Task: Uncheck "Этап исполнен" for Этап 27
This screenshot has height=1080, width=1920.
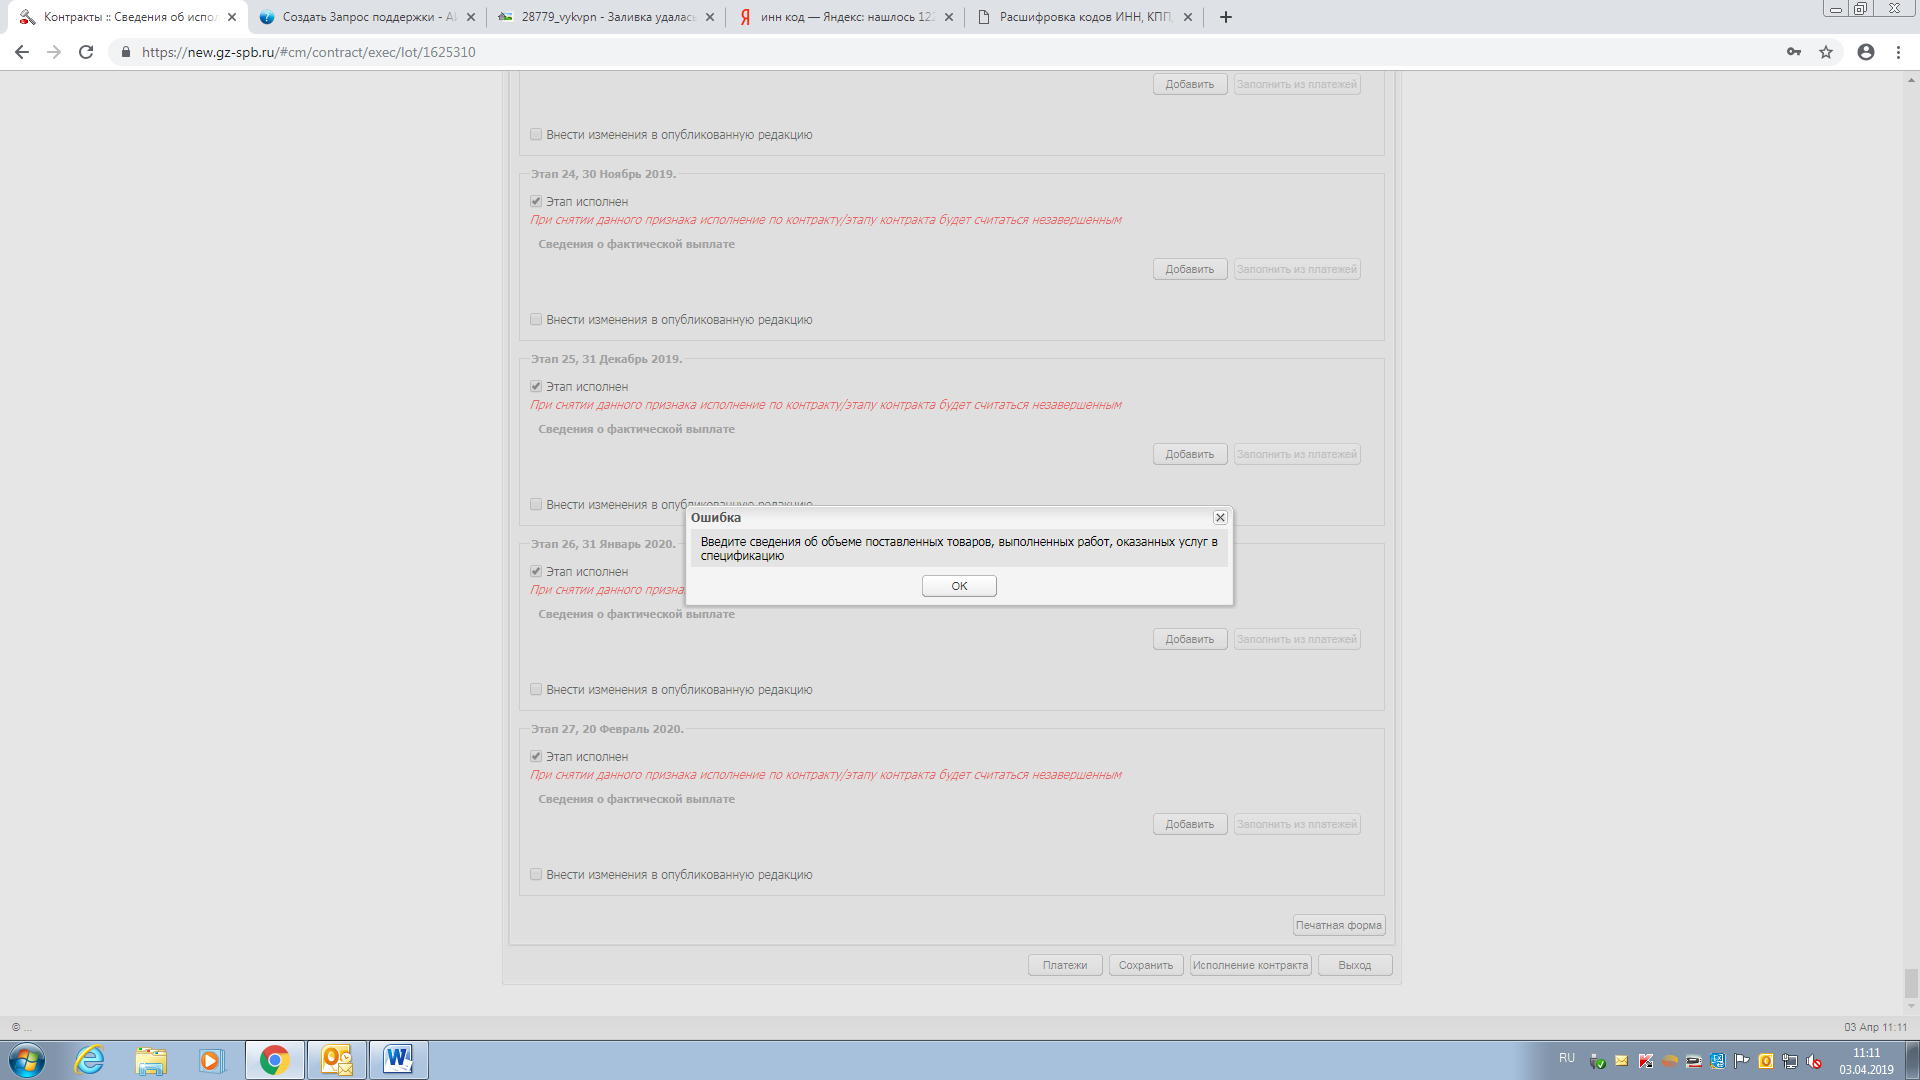Action: coord(536,756)
